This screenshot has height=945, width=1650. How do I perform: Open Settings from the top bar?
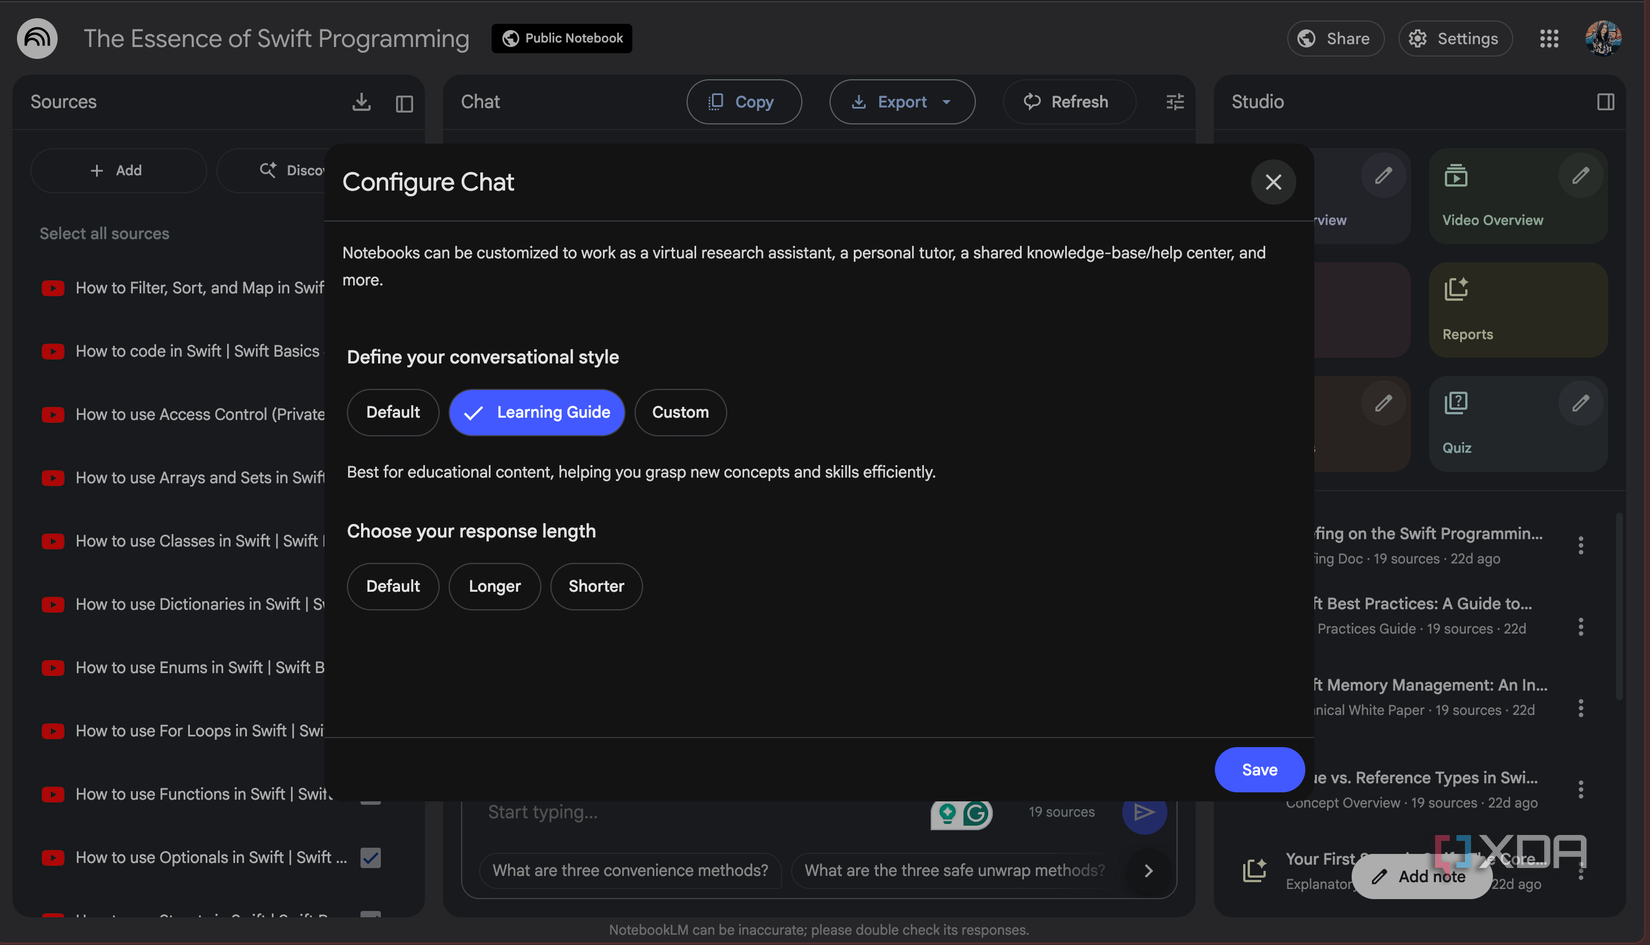click(1455, 38)
